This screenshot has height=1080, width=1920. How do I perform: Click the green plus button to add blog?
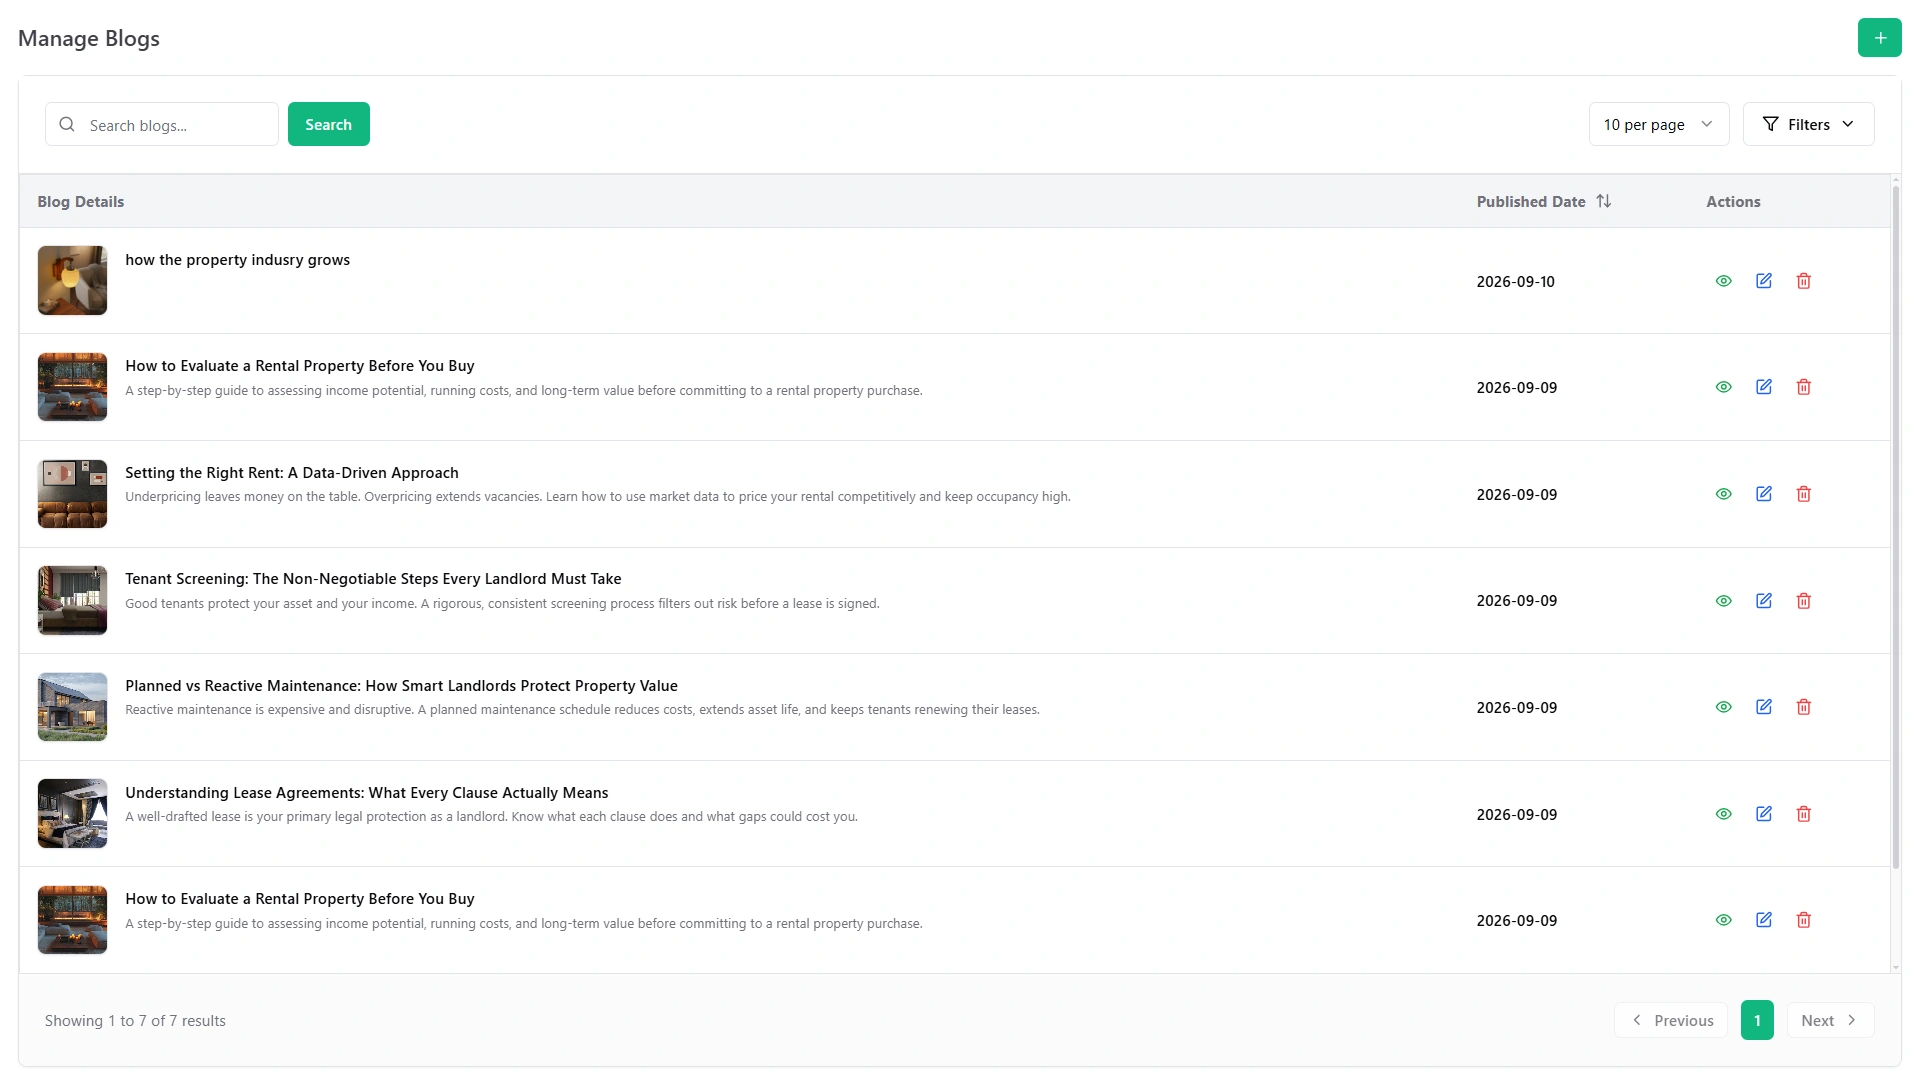pos(1879,38)
